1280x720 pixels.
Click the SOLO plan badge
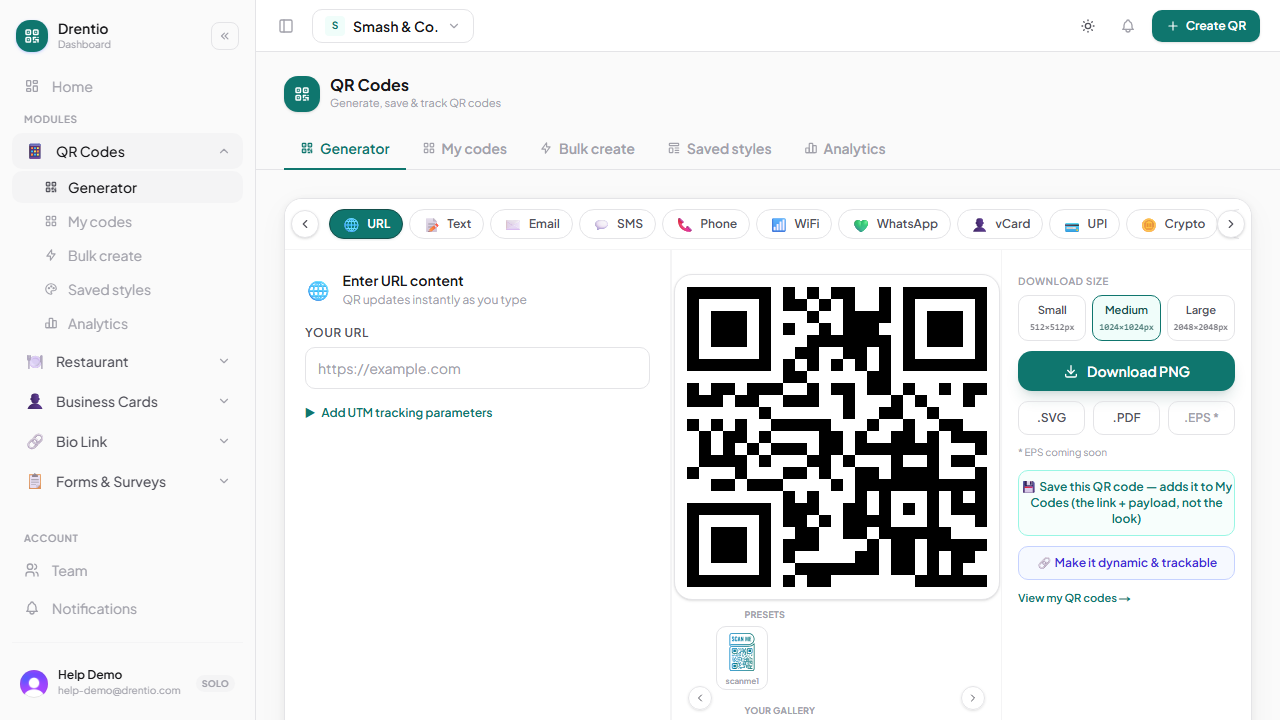(x=215, y=684)
